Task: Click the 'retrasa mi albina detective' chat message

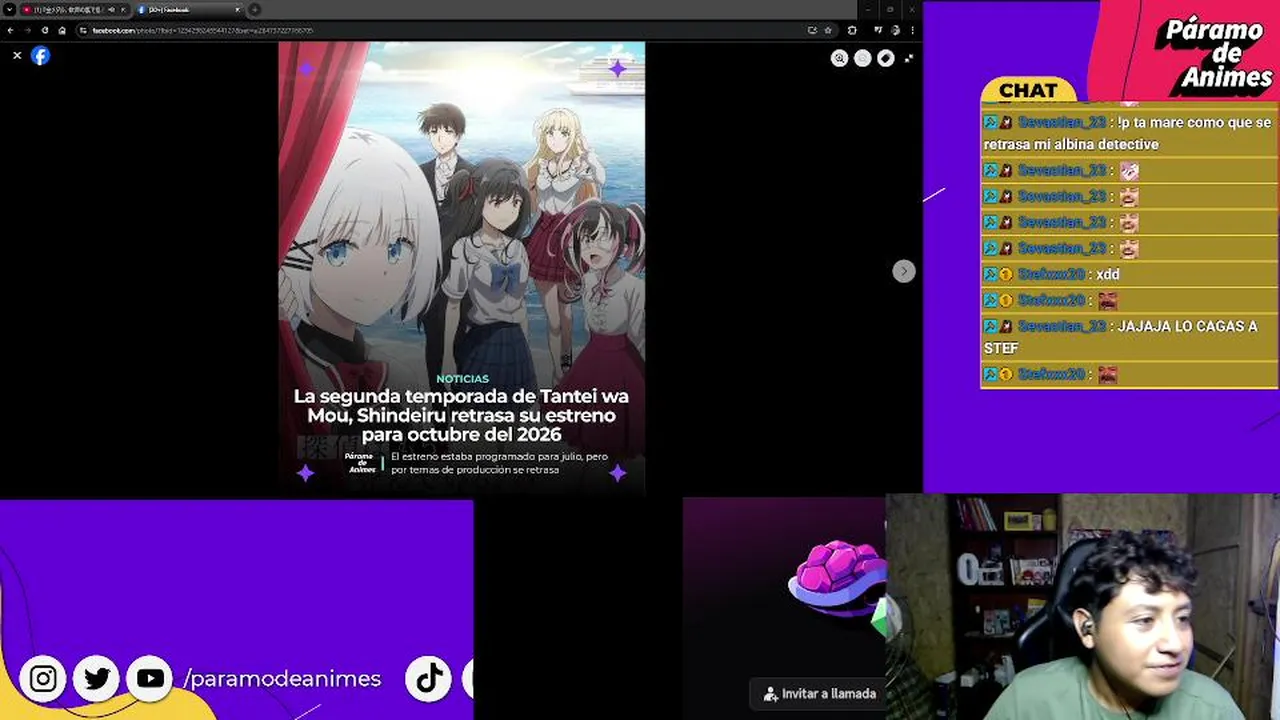Action: (1127, 133)
